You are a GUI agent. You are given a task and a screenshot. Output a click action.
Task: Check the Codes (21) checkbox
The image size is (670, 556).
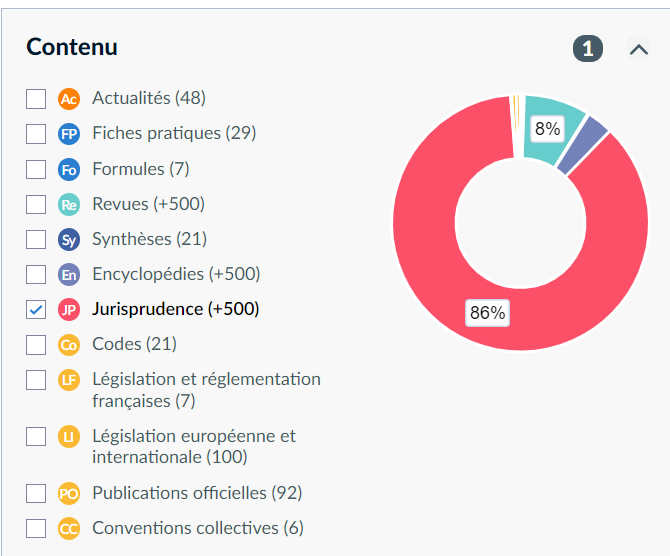[36, 344]
